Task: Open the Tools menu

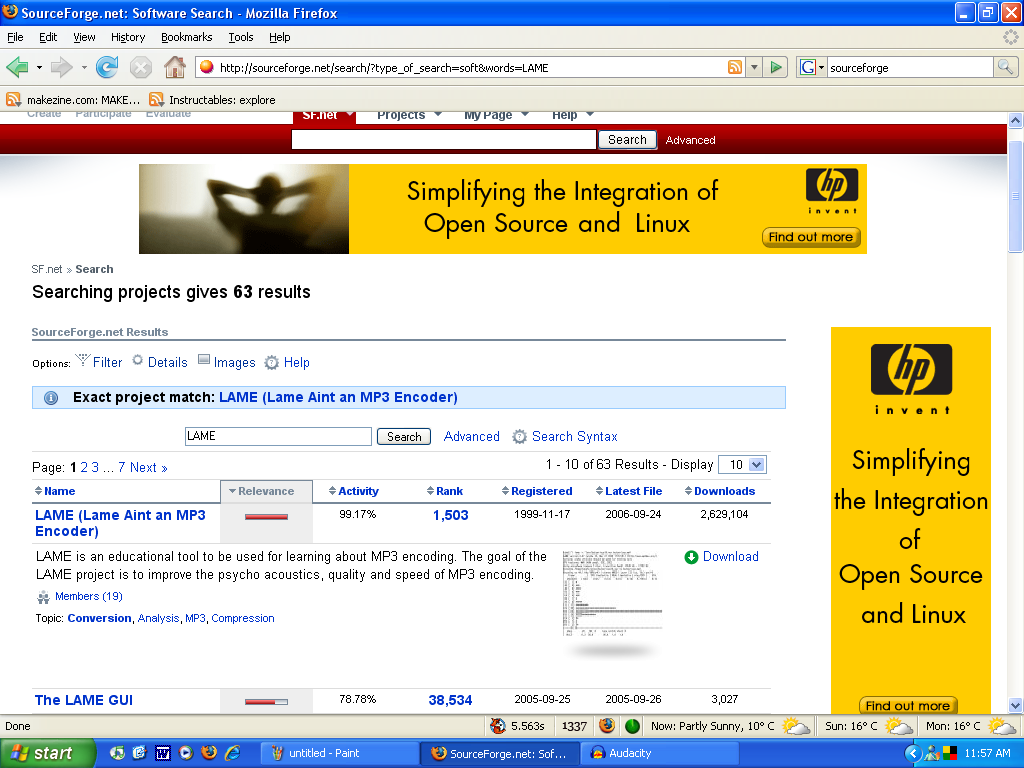Action: [x=240, y=37]
